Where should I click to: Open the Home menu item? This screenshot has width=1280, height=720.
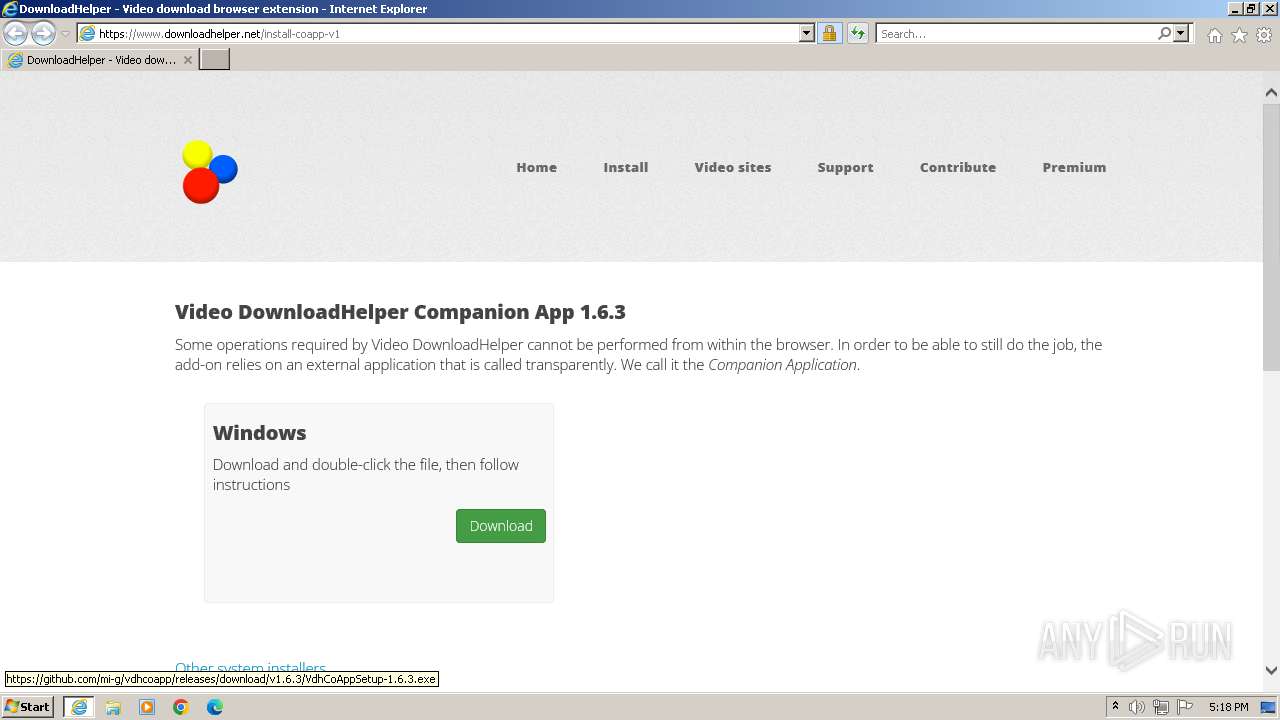point(536,167)
